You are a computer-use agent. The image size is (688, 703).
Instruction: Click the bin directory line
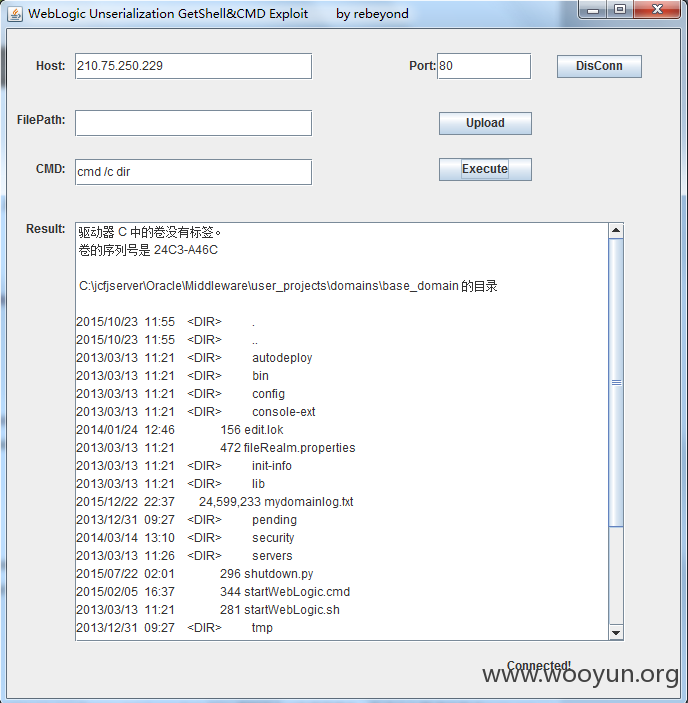173,376
